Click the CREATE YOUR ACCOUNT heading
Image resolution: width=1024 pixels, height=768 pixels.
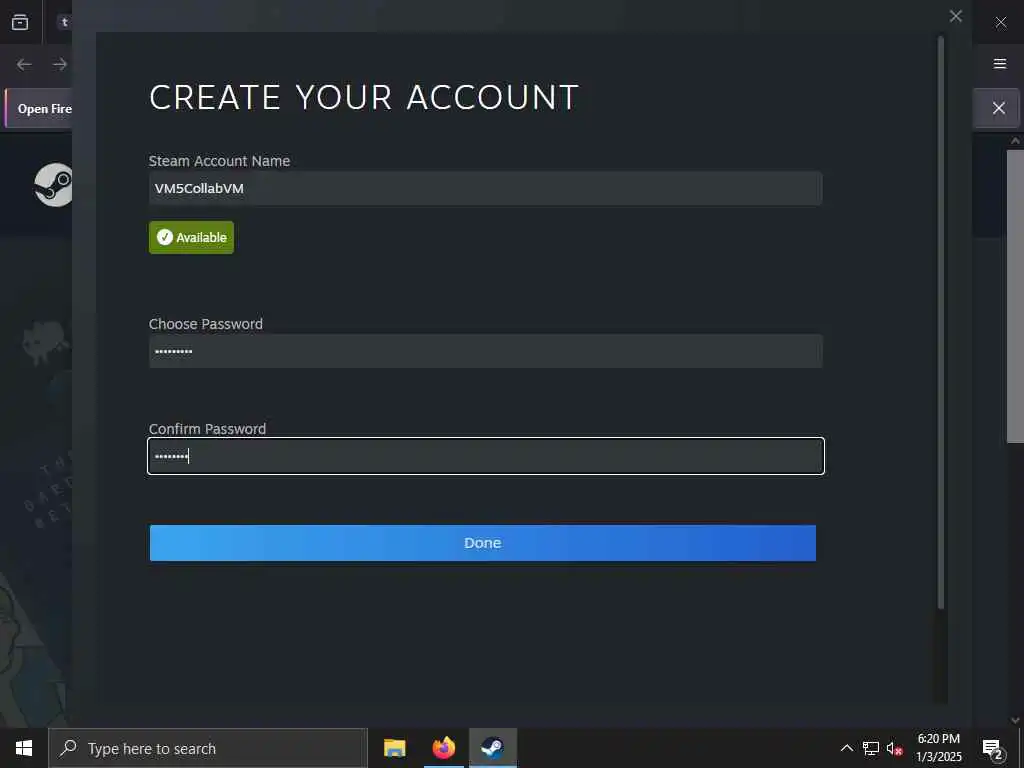coord(364,97)
